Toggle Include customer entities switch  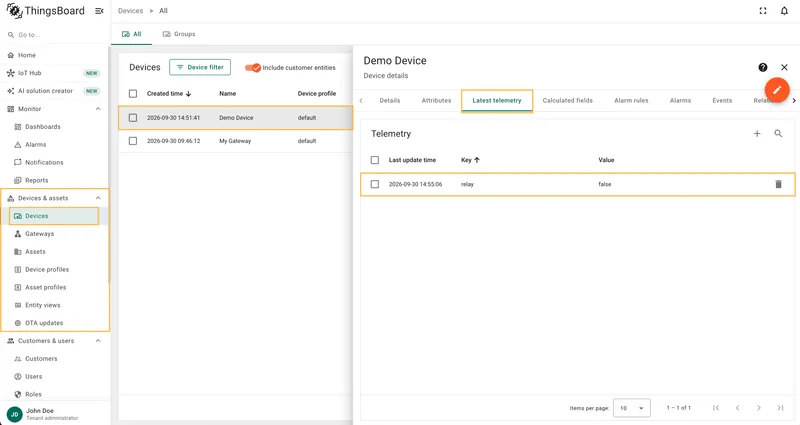click(x=253, y=67)
